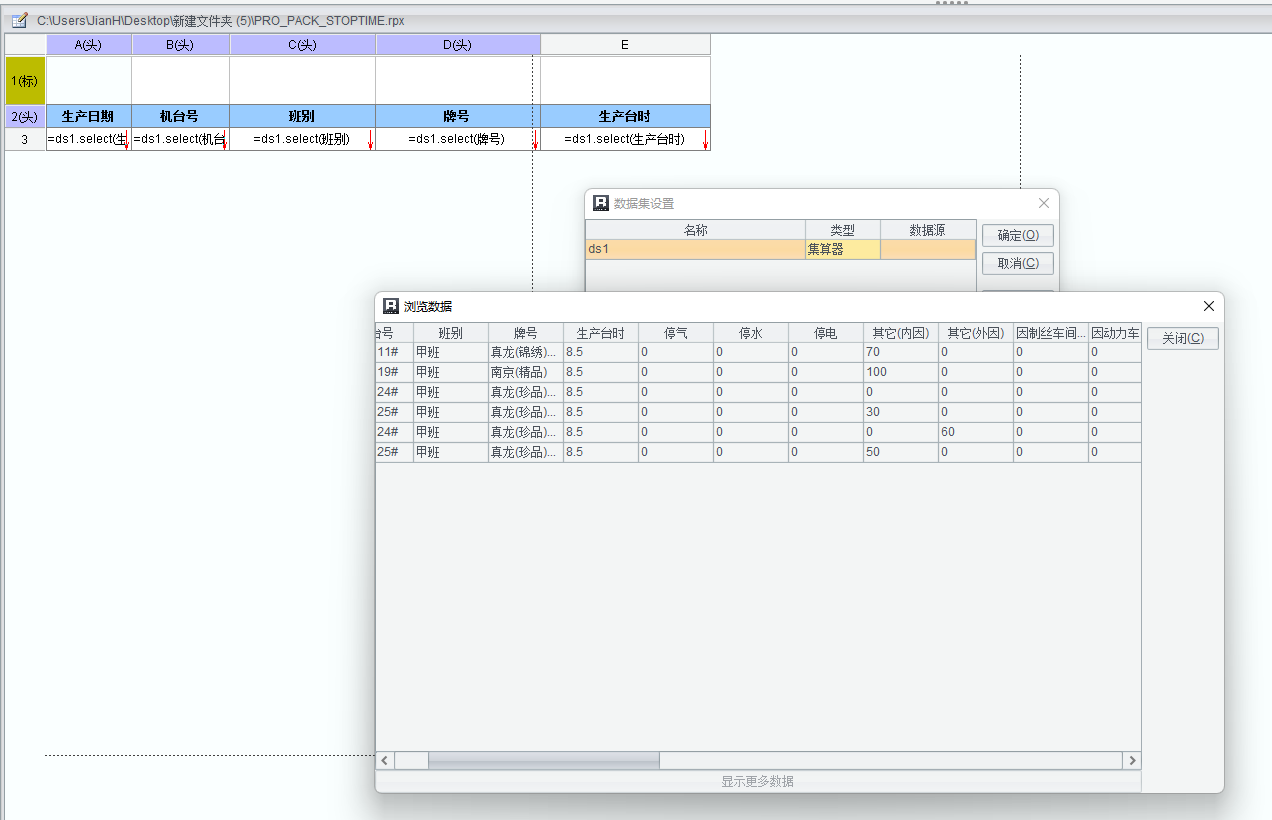Image resolution: width=1272 pixels, height=820 pixels.
Task: Click the report file icon beside the path
Action: pos(19,20)
